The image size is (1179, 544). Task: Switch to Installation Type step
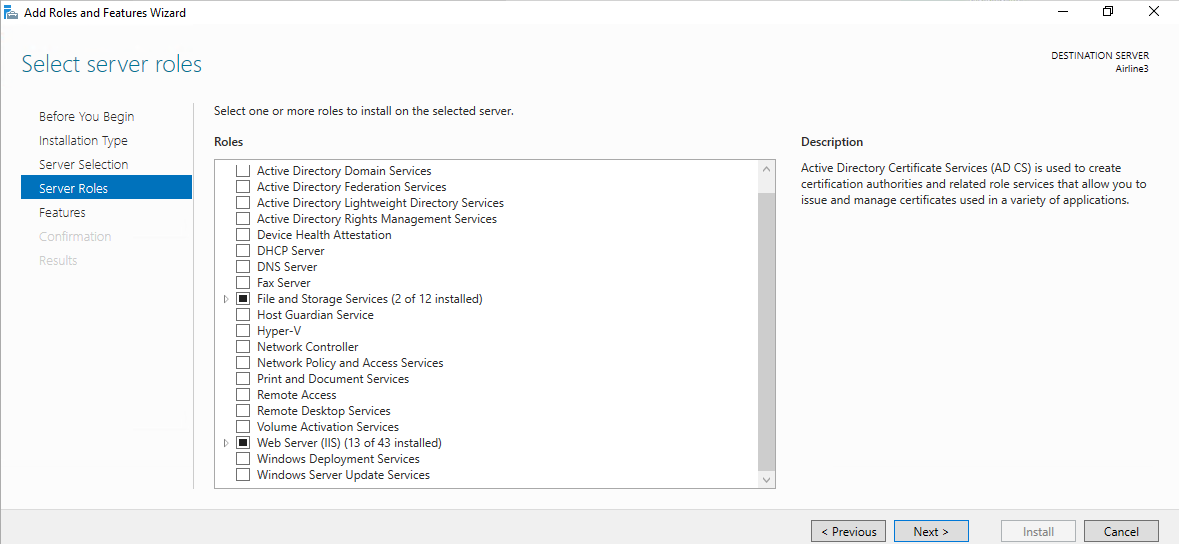pyautogui.click(x=83, y=141)
